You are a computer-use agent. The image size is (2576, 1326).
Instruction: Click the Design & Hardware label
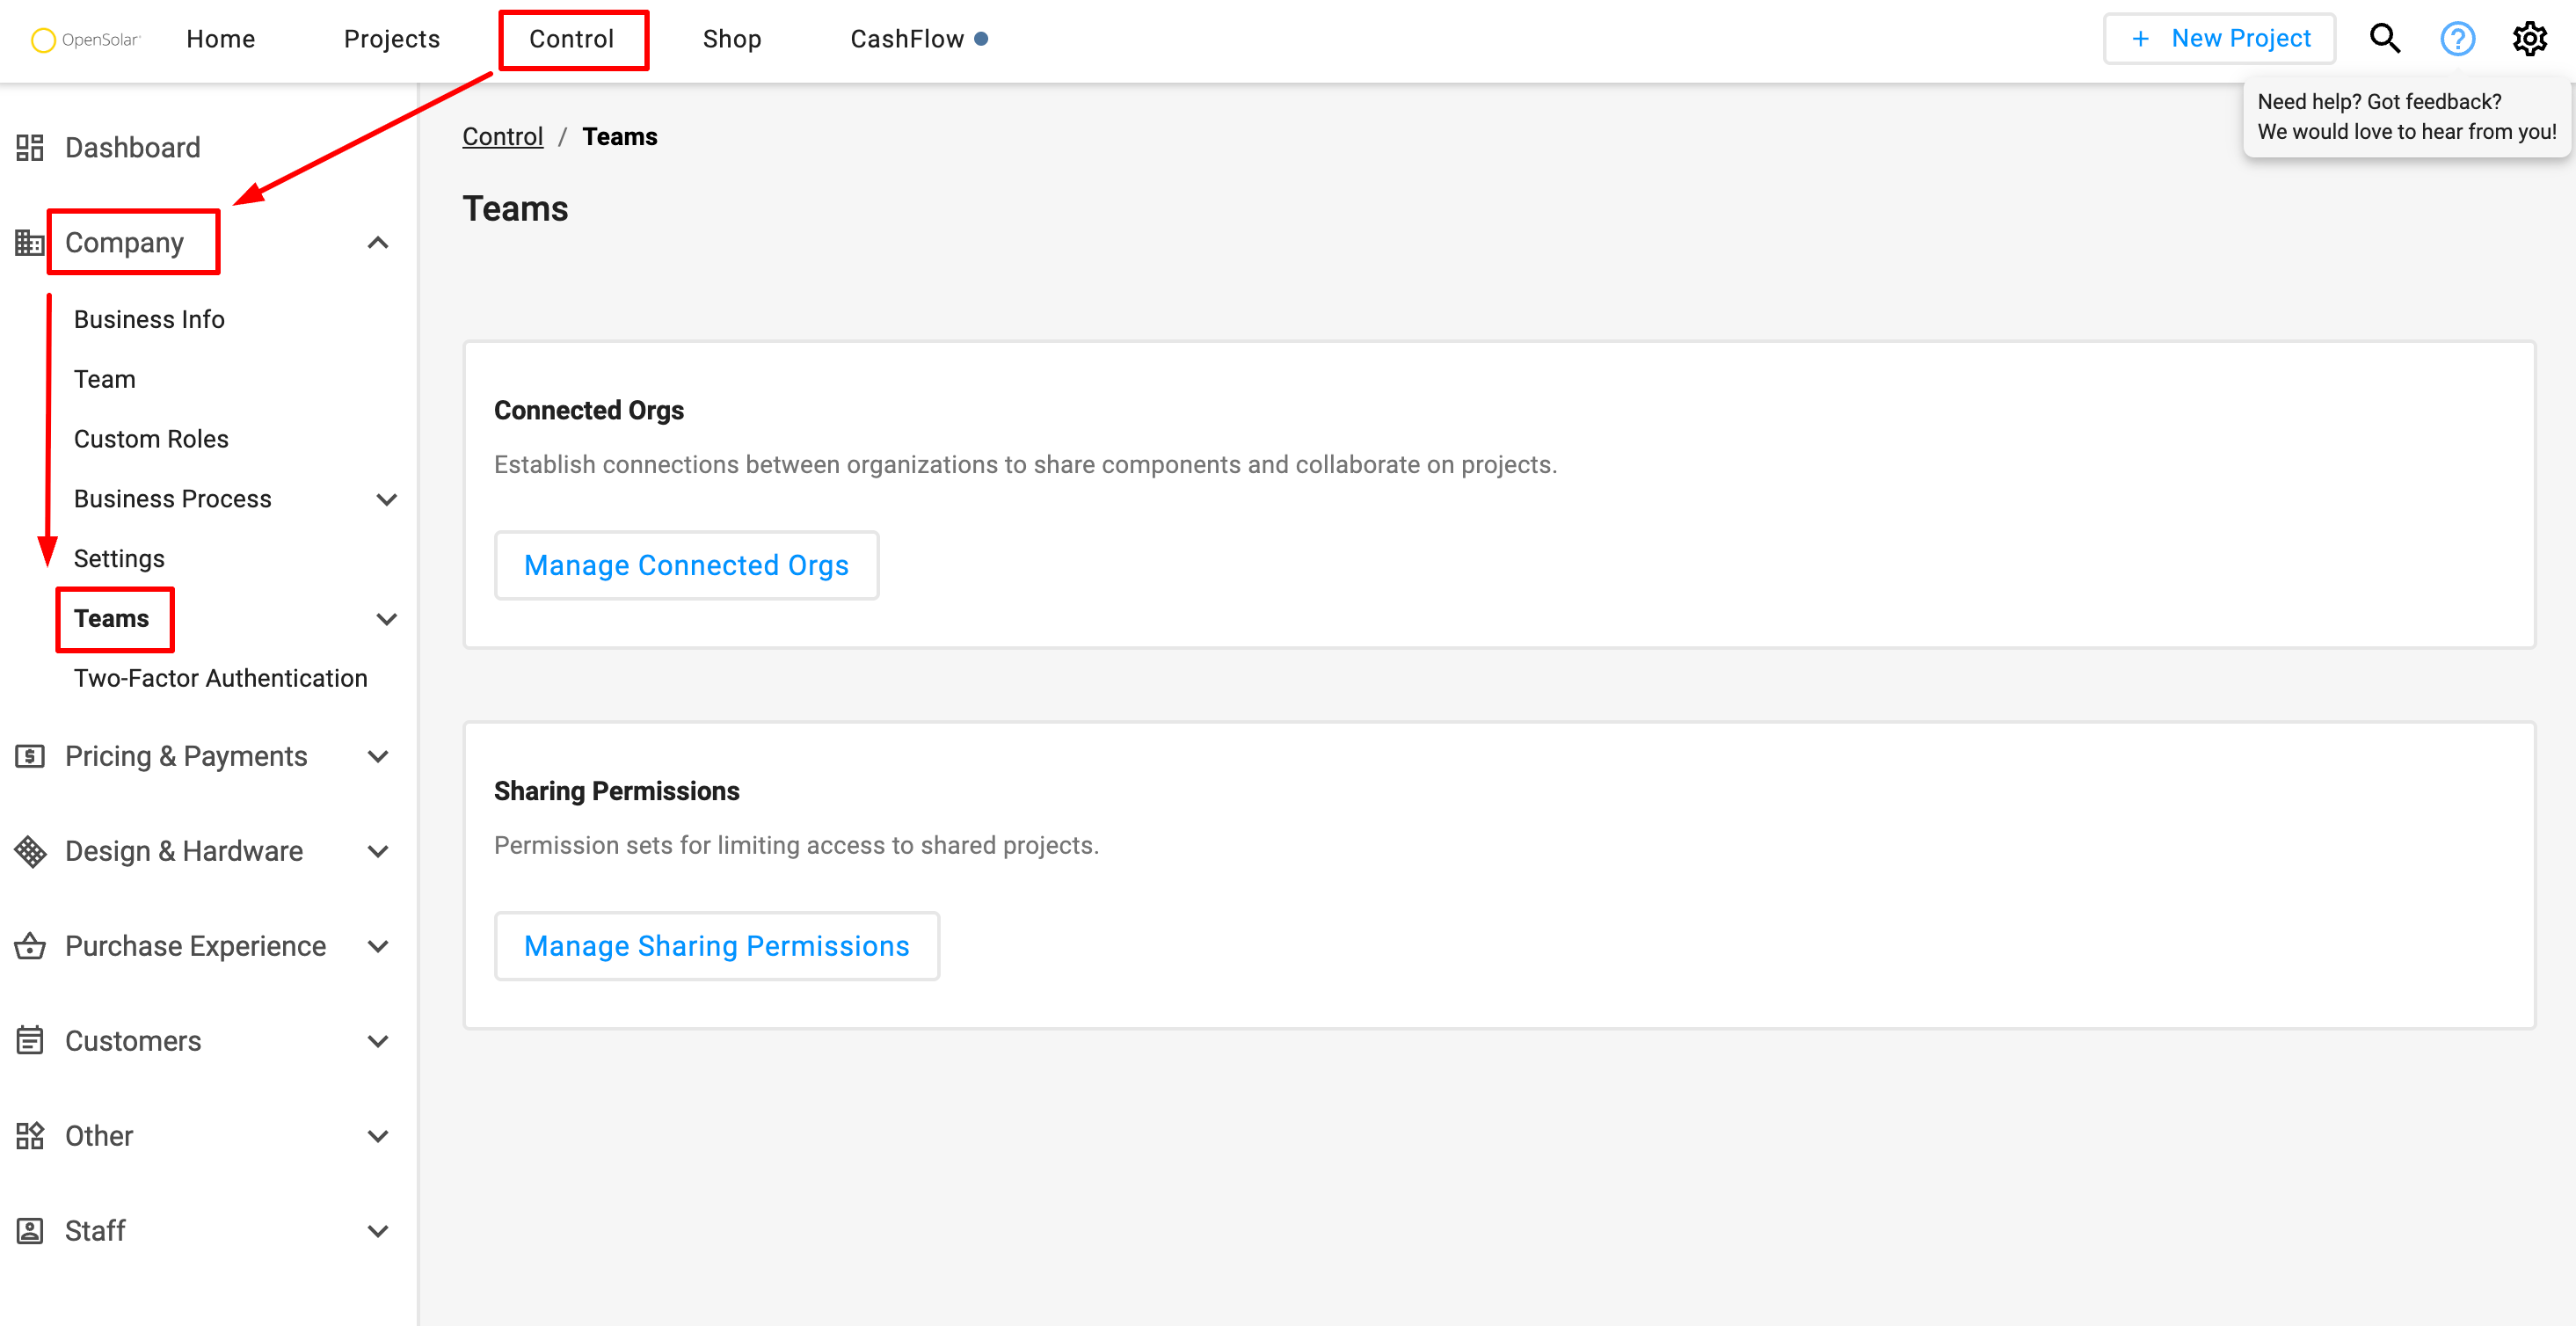pos(184,851)
